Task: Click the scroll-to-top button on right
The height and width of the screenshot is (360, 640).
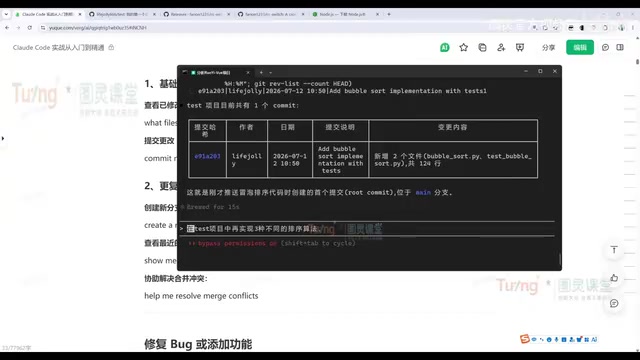Action: [614, 250]
